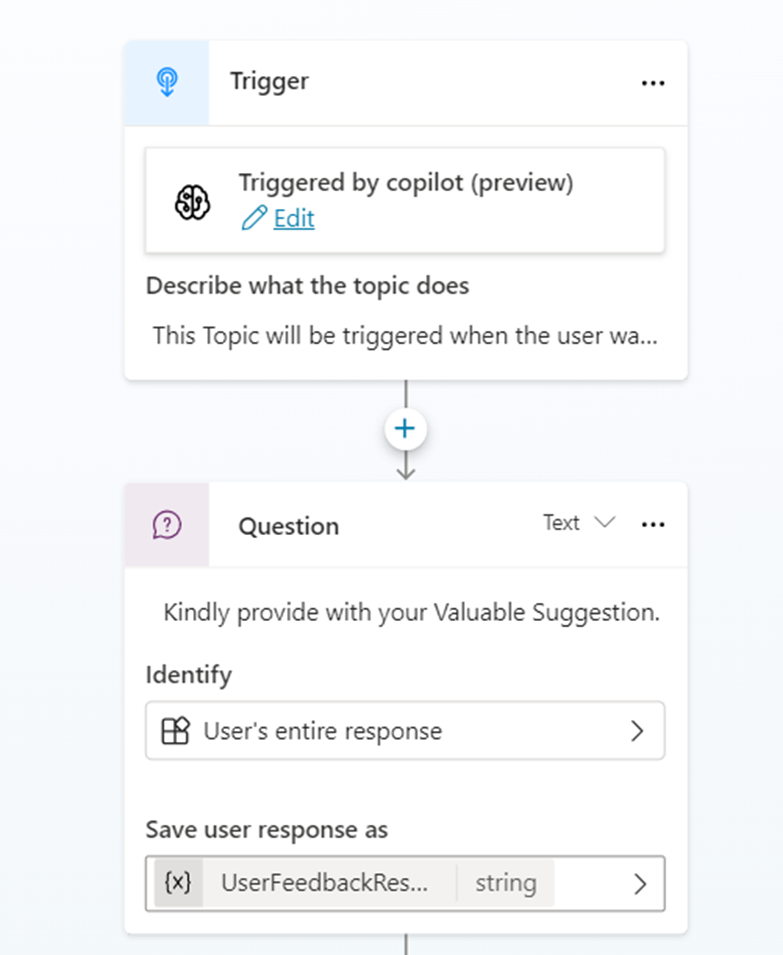Select the UserFeedbackRes... variable name
Screen dimensions: 783x955
coord(325,883)
